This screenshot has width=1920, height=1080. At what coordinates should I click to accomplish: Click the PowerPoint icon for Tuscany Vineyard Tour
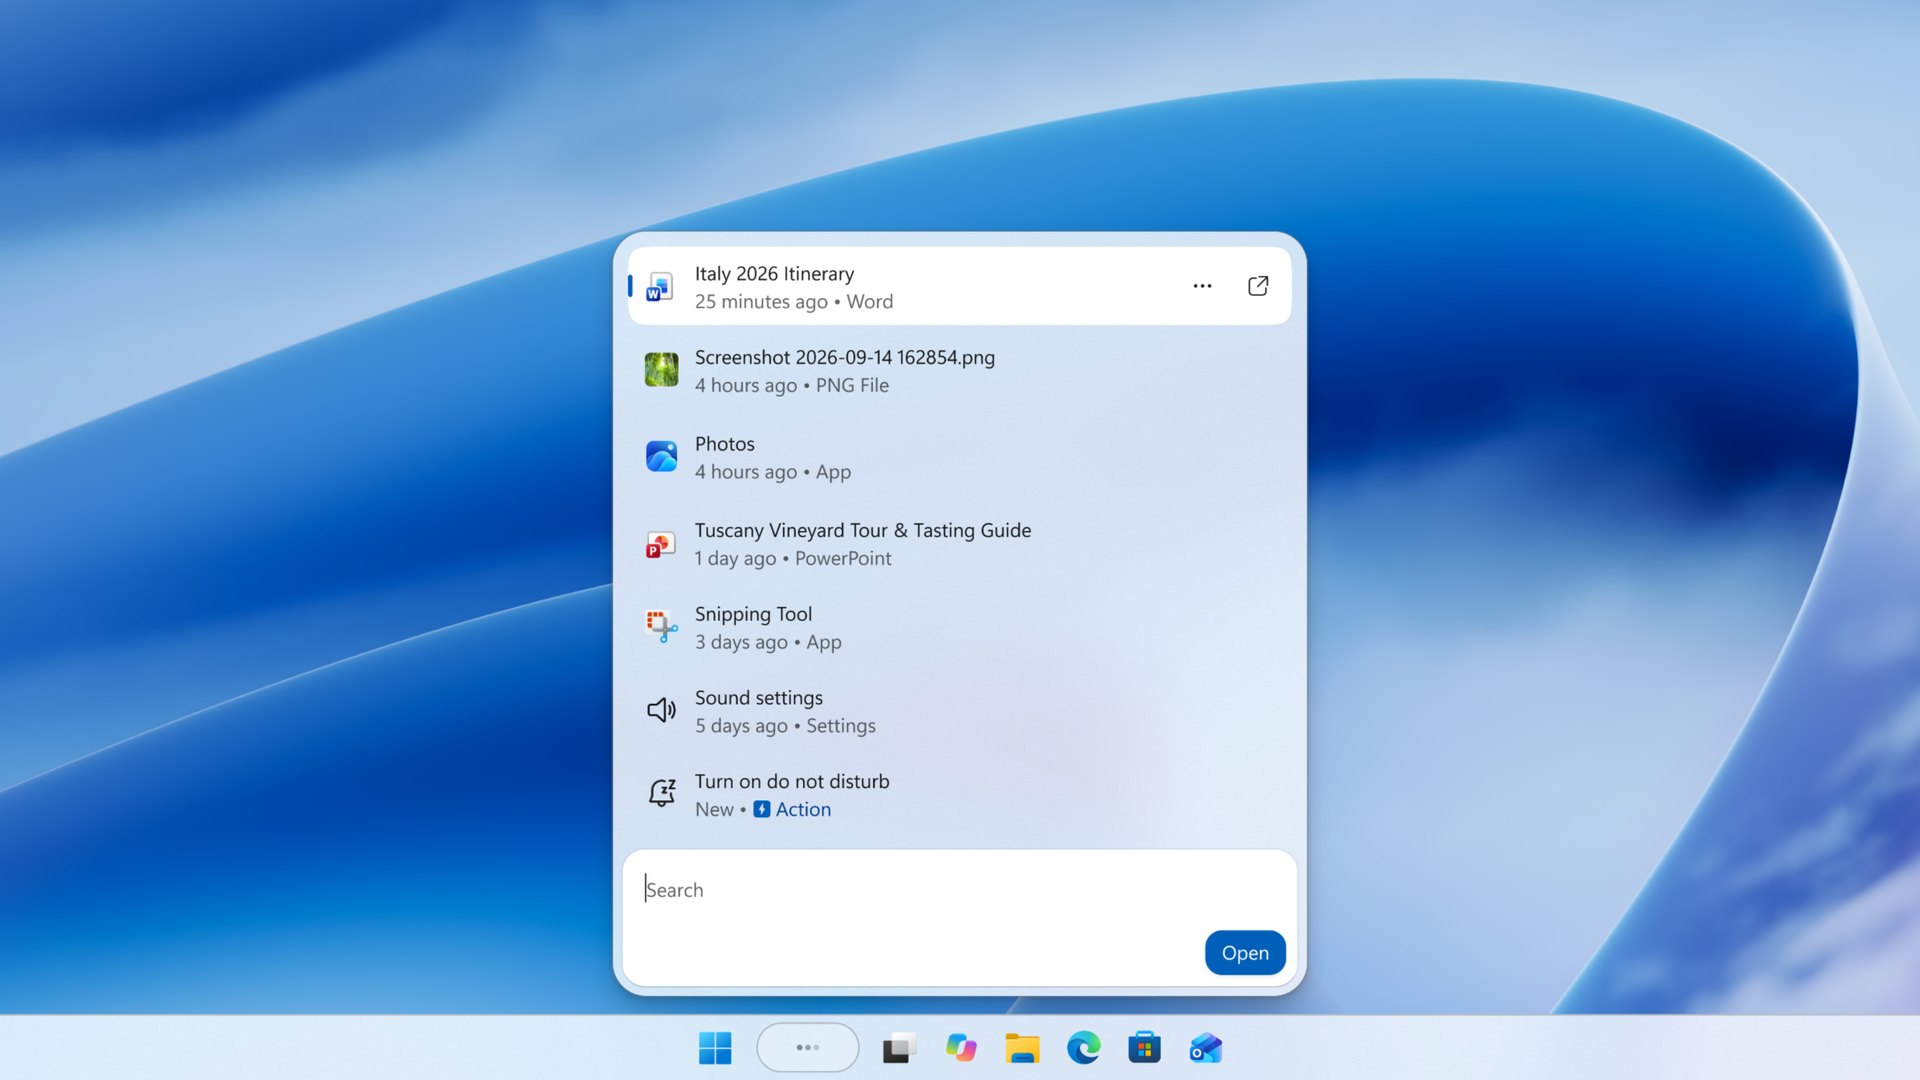pos(660,544)
